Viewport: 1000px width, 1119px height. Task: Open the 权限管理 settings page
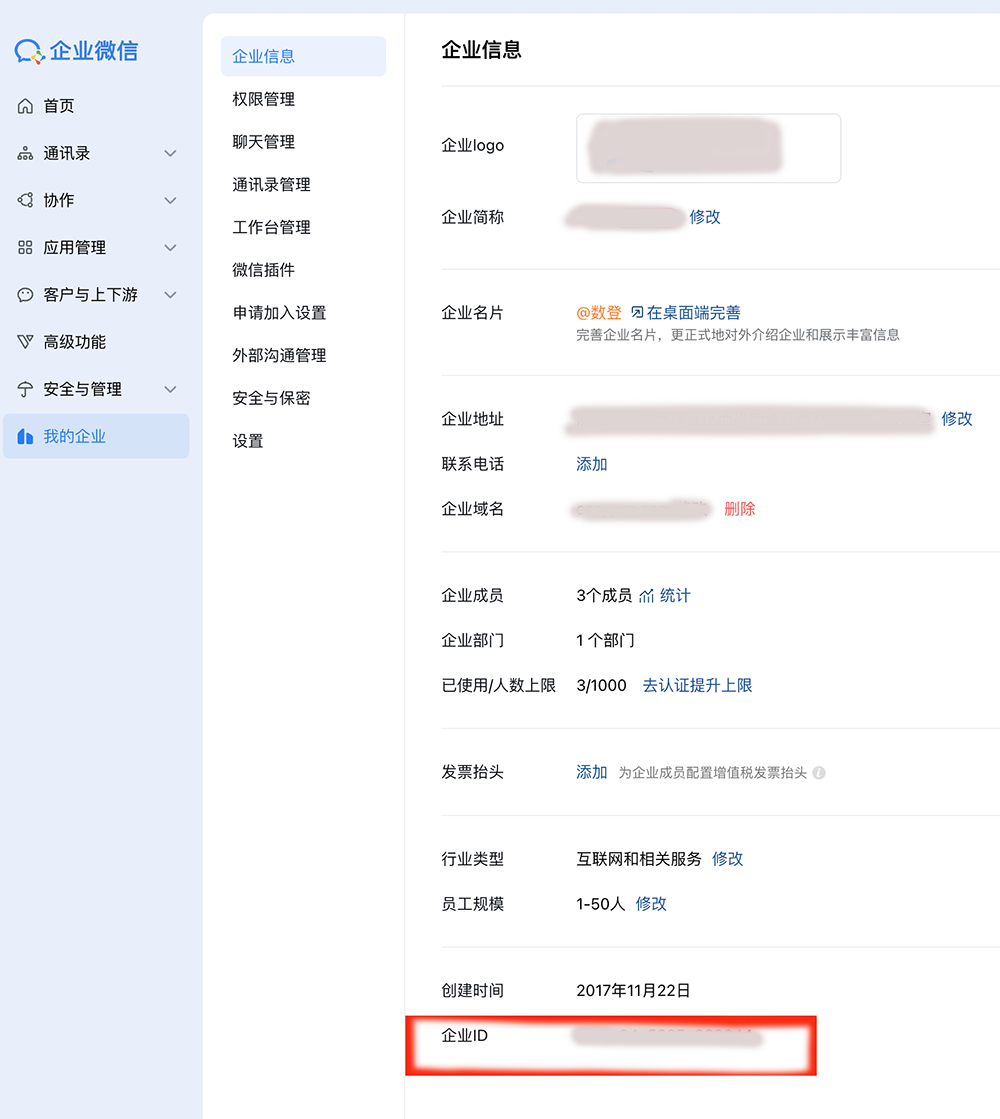coord(263,99)
